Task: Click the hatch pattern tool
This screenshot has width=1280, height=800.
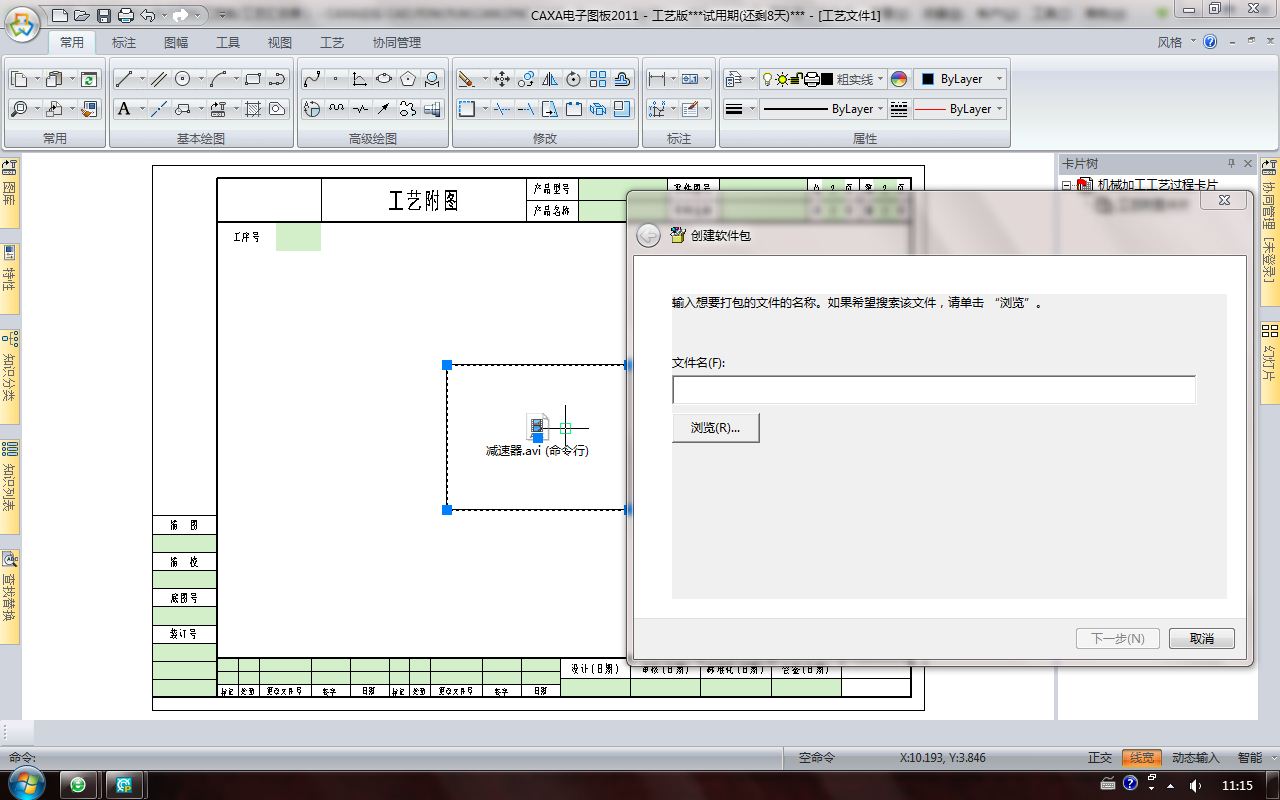Action: pyautogui.click(x=253, y=109)
